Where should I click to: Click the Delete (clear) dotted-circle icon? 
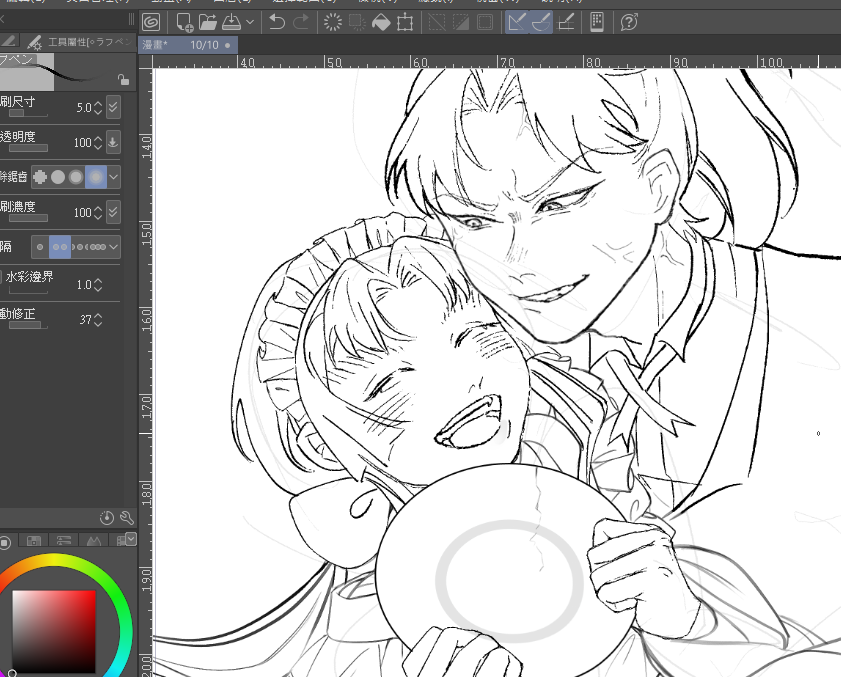tap(333, 23)
